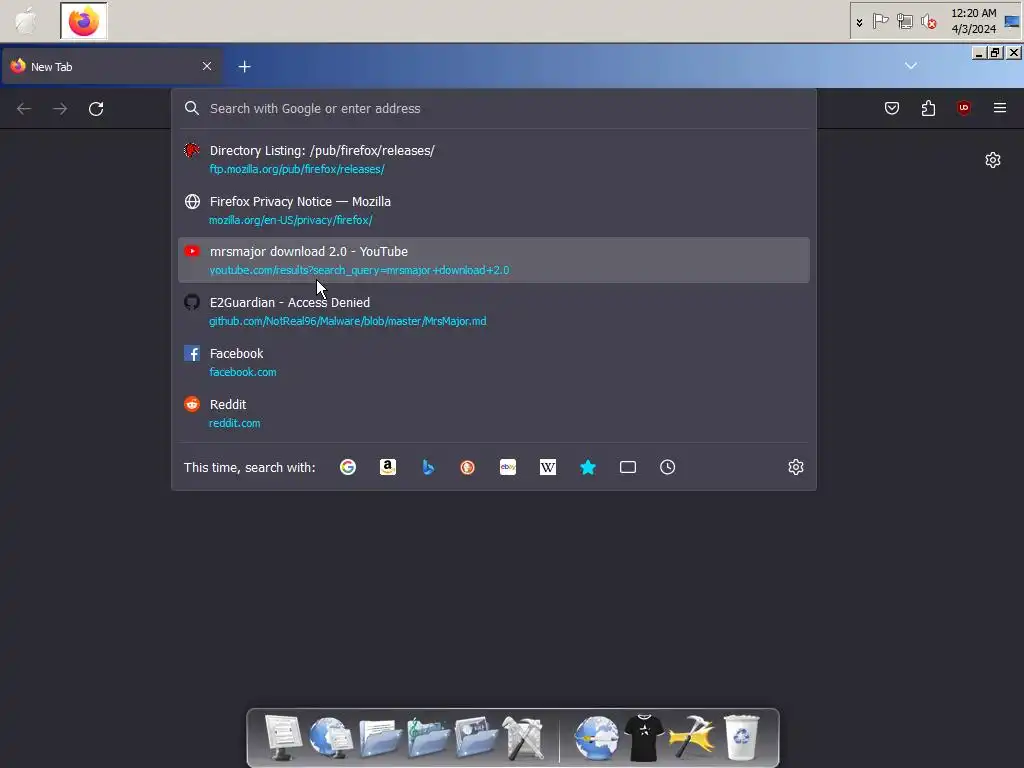Open the Firefox hamburger menu
Screen dimensions: 1024x768
1000,108
